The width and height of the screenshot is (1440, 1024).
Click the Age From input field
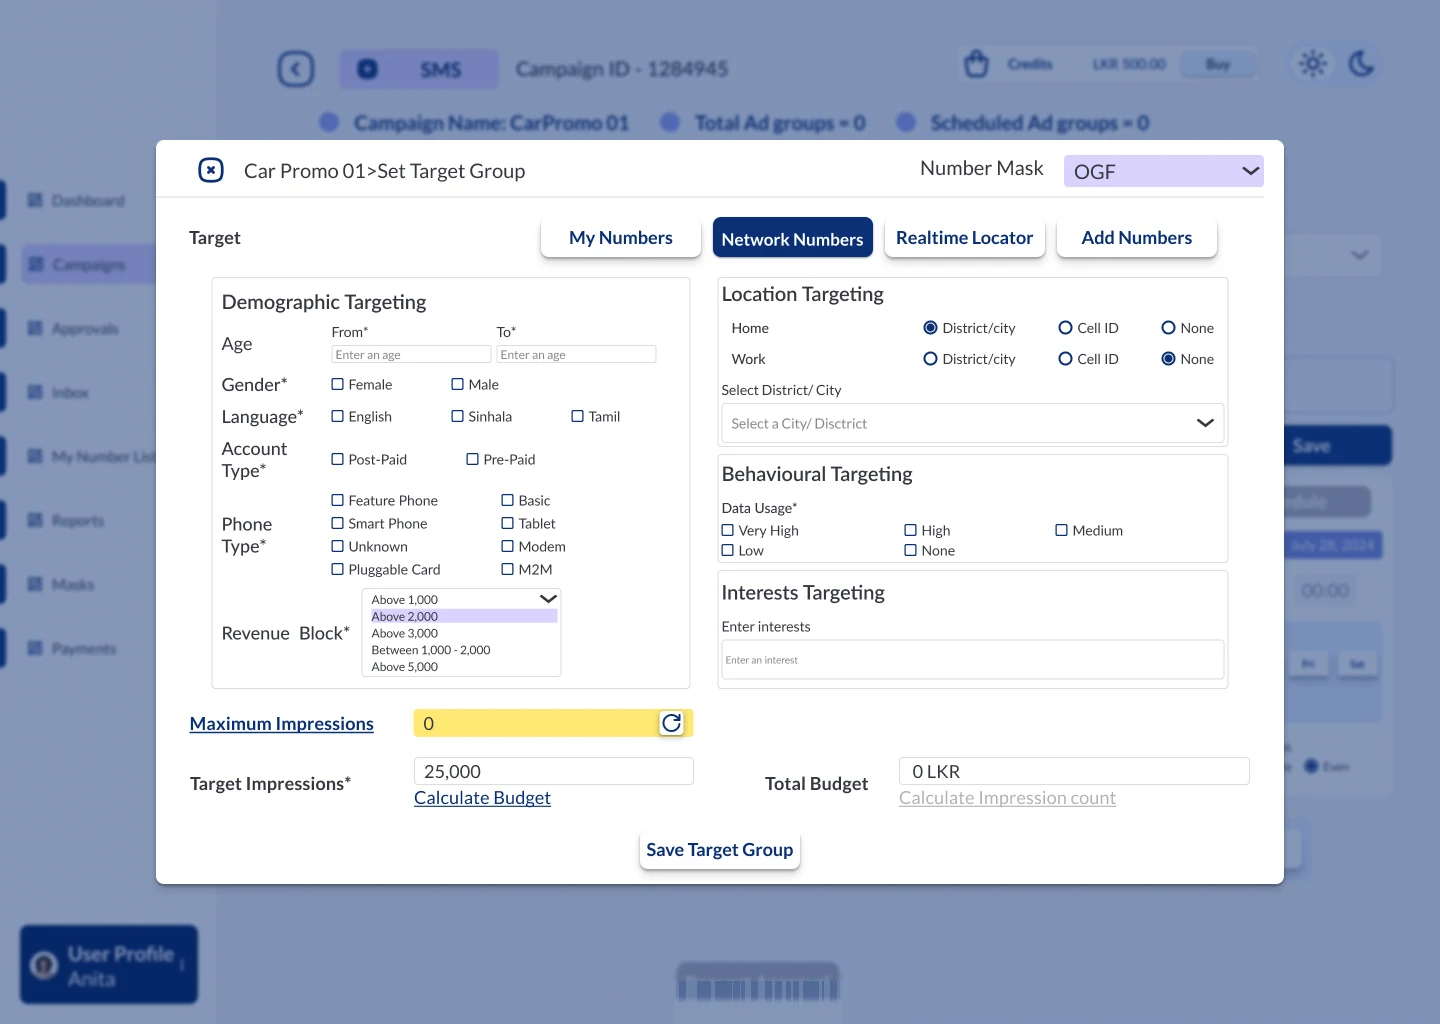click(411, 355)
